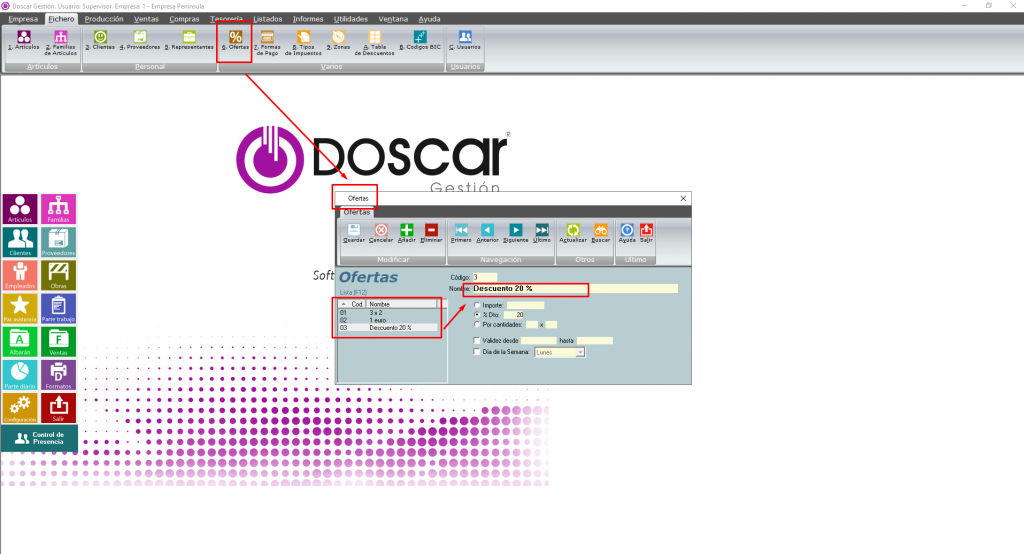Open the Fichero menu tab
This screenshot has width=1024, height=554.
coord(61,19)
